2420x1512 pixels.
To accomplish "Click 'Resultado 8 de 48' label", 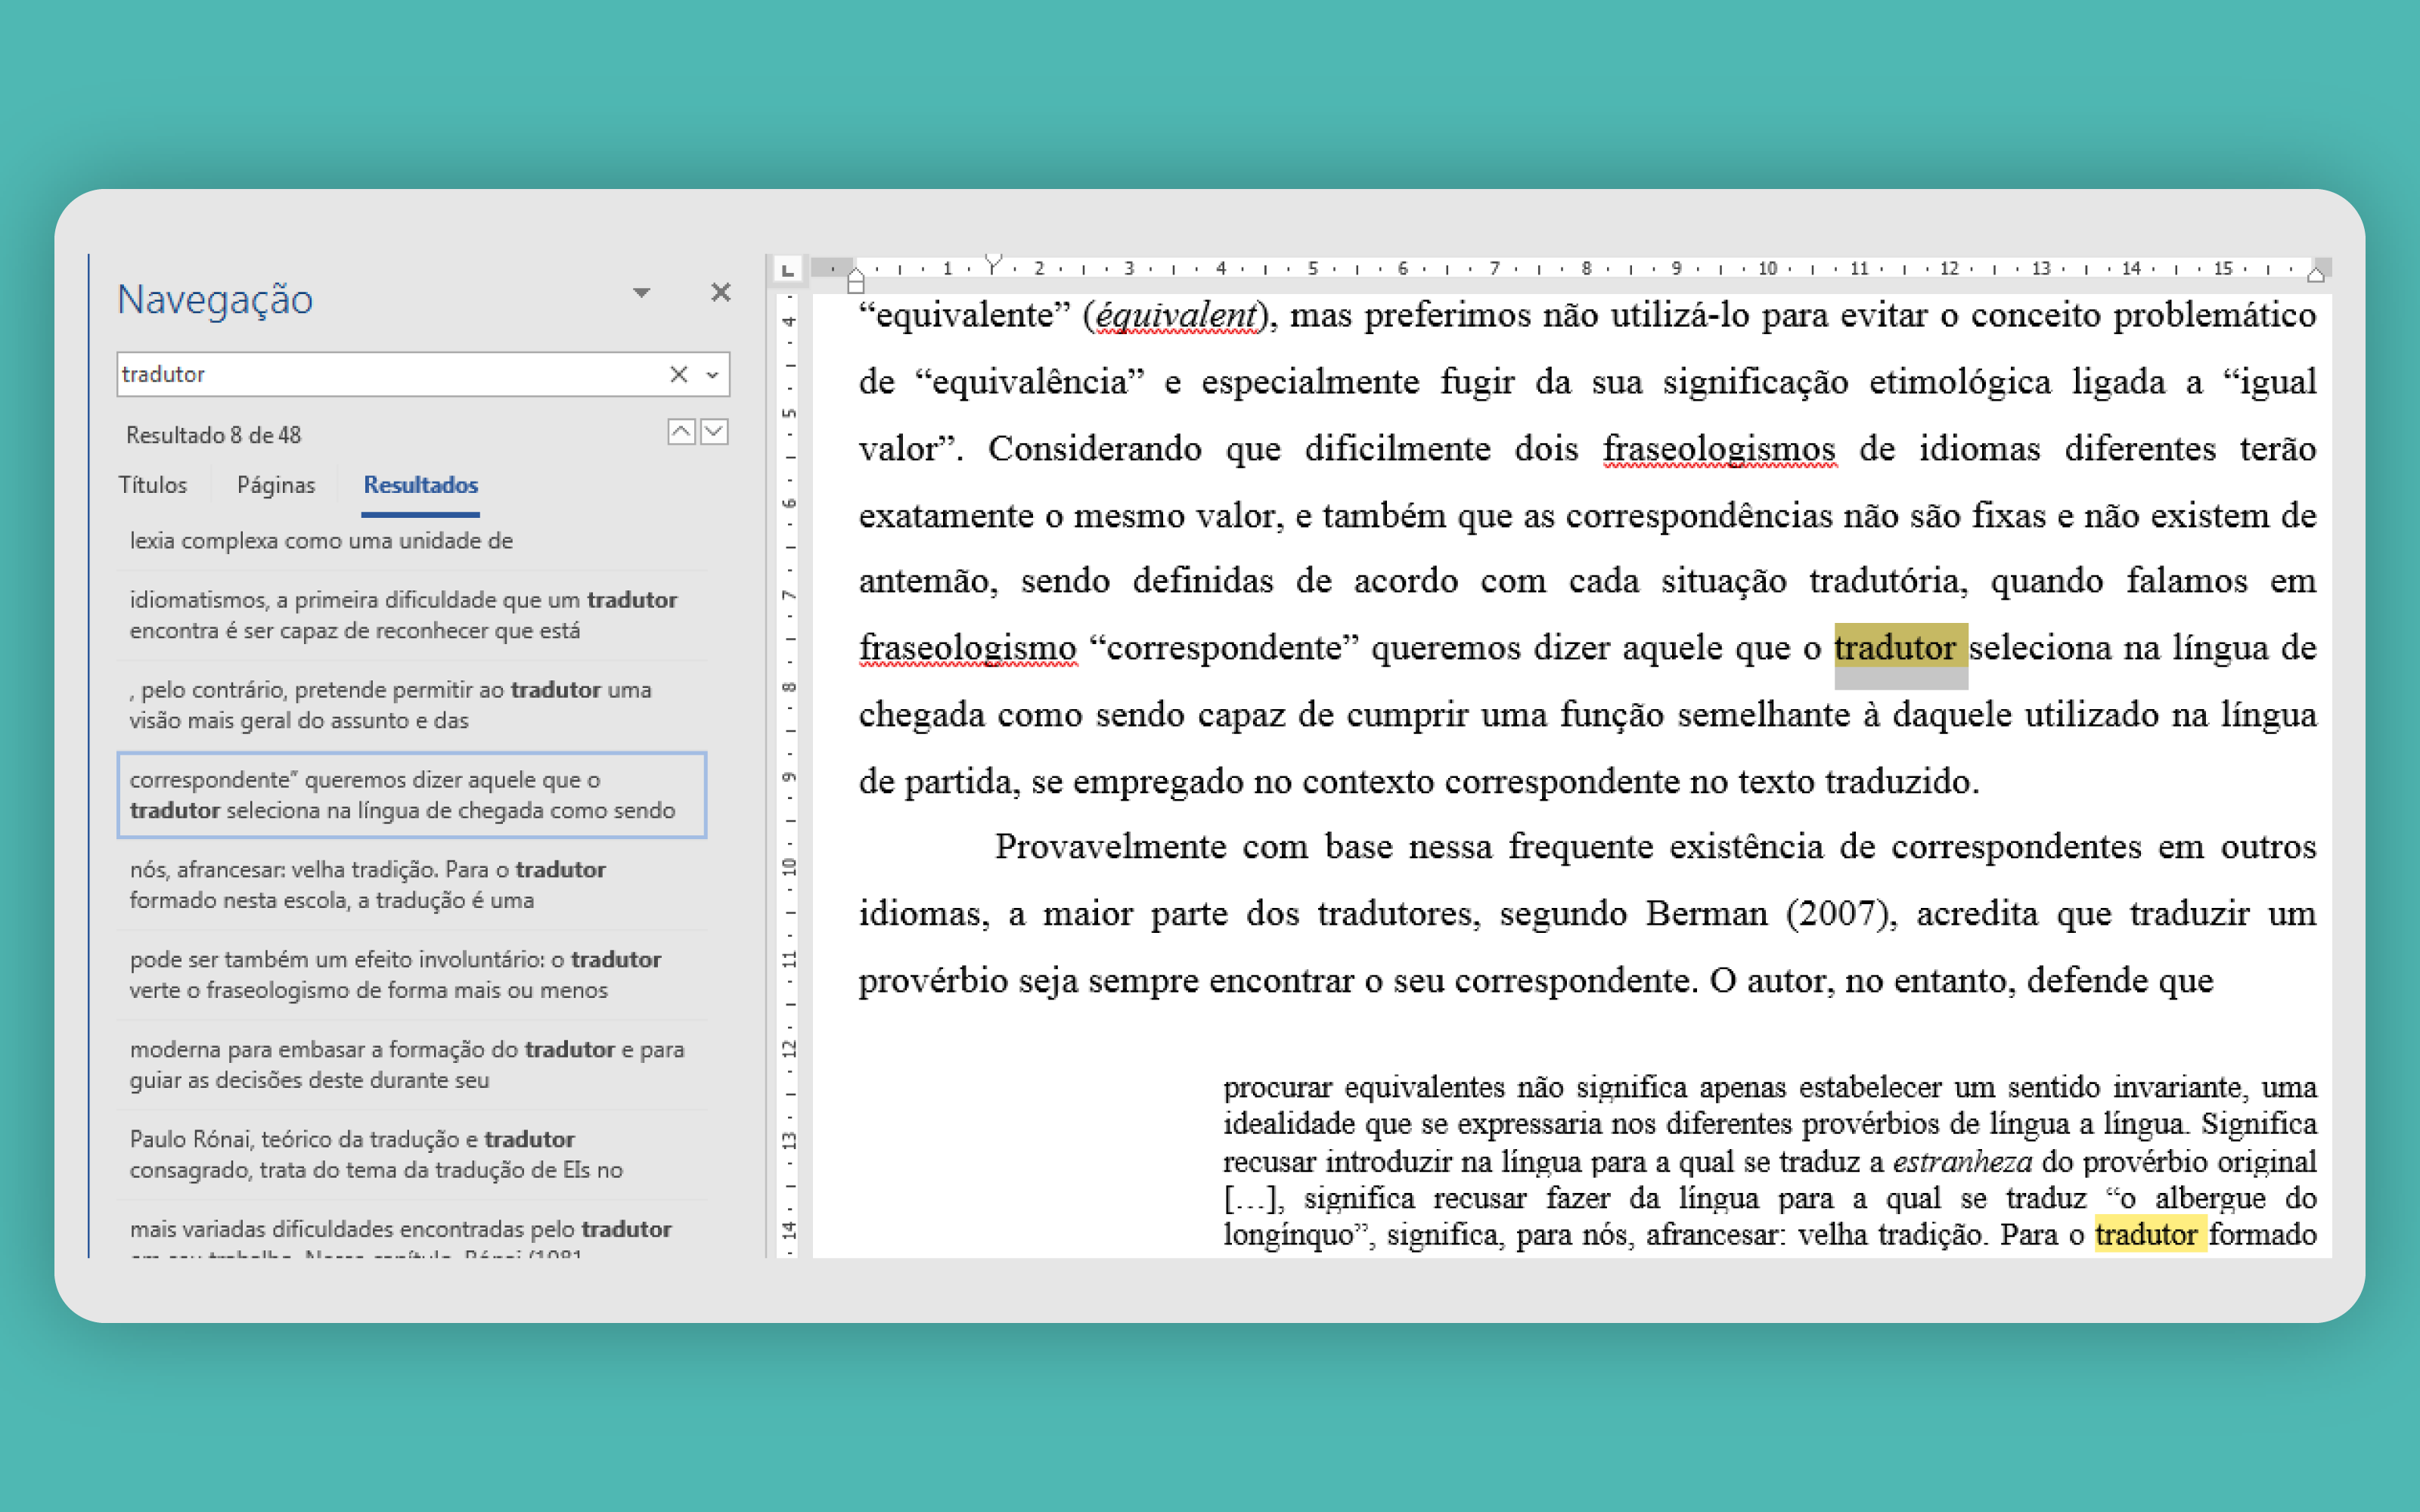I will (213, 435).
